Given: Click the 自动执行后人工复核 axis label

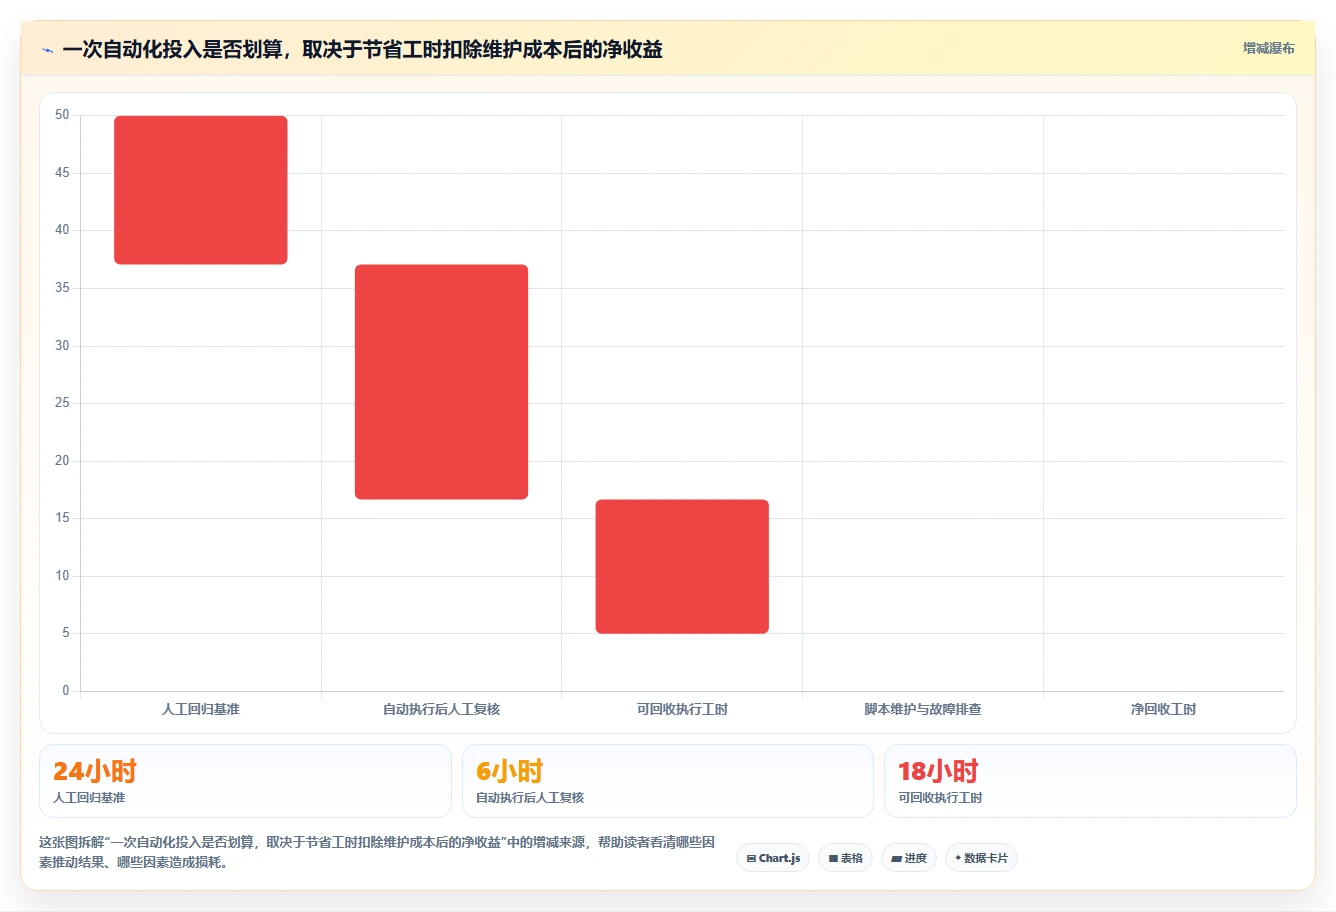Looking at the screenshot, I should tap(441, 709).
